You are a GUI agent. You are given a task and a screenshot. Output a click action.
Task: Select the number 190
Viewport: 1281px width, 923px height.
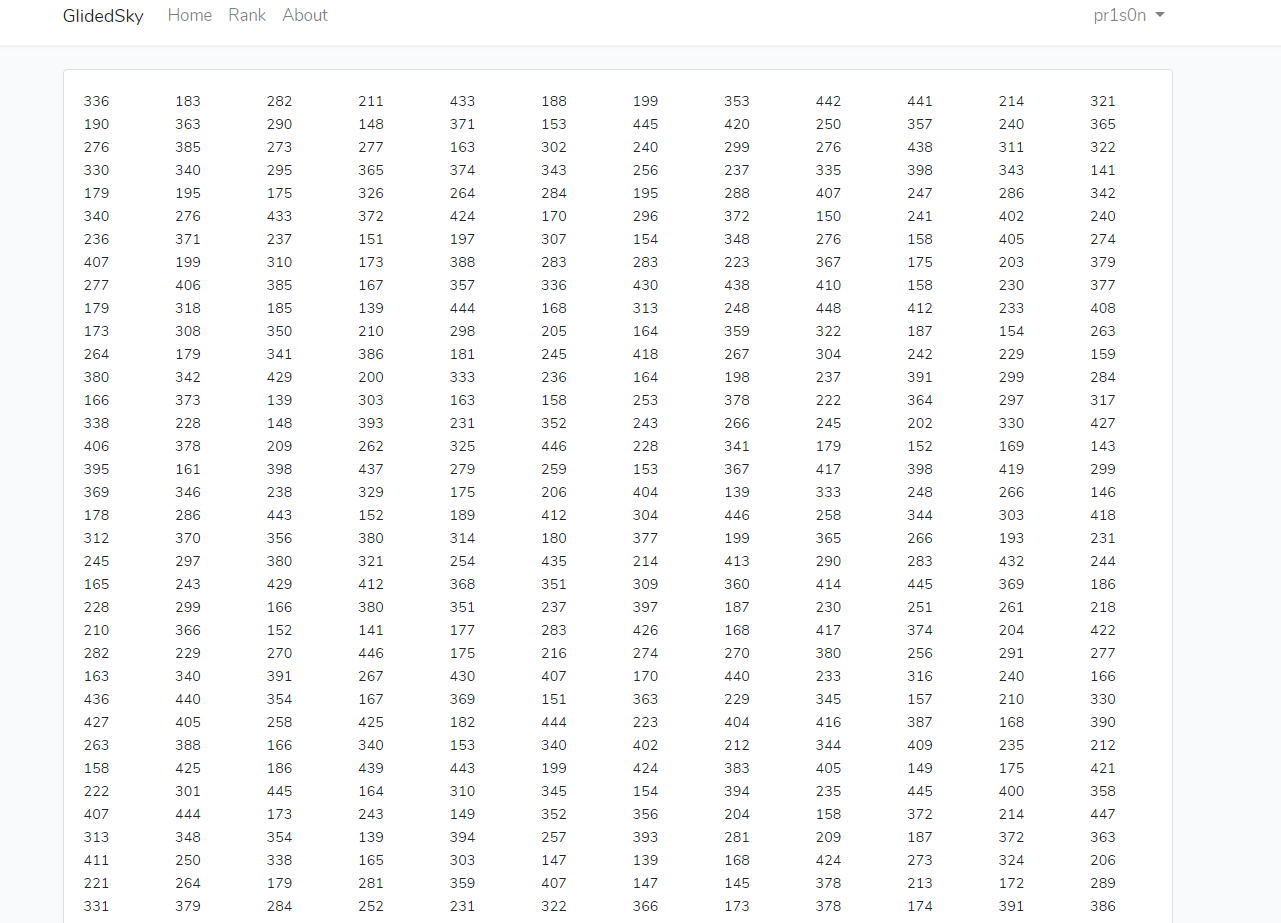[97, 124]
